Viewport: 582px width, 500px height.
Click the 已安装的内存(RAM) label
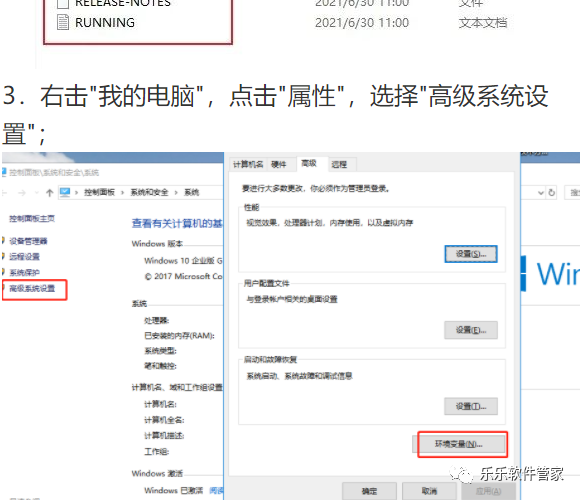coord(179,336)
